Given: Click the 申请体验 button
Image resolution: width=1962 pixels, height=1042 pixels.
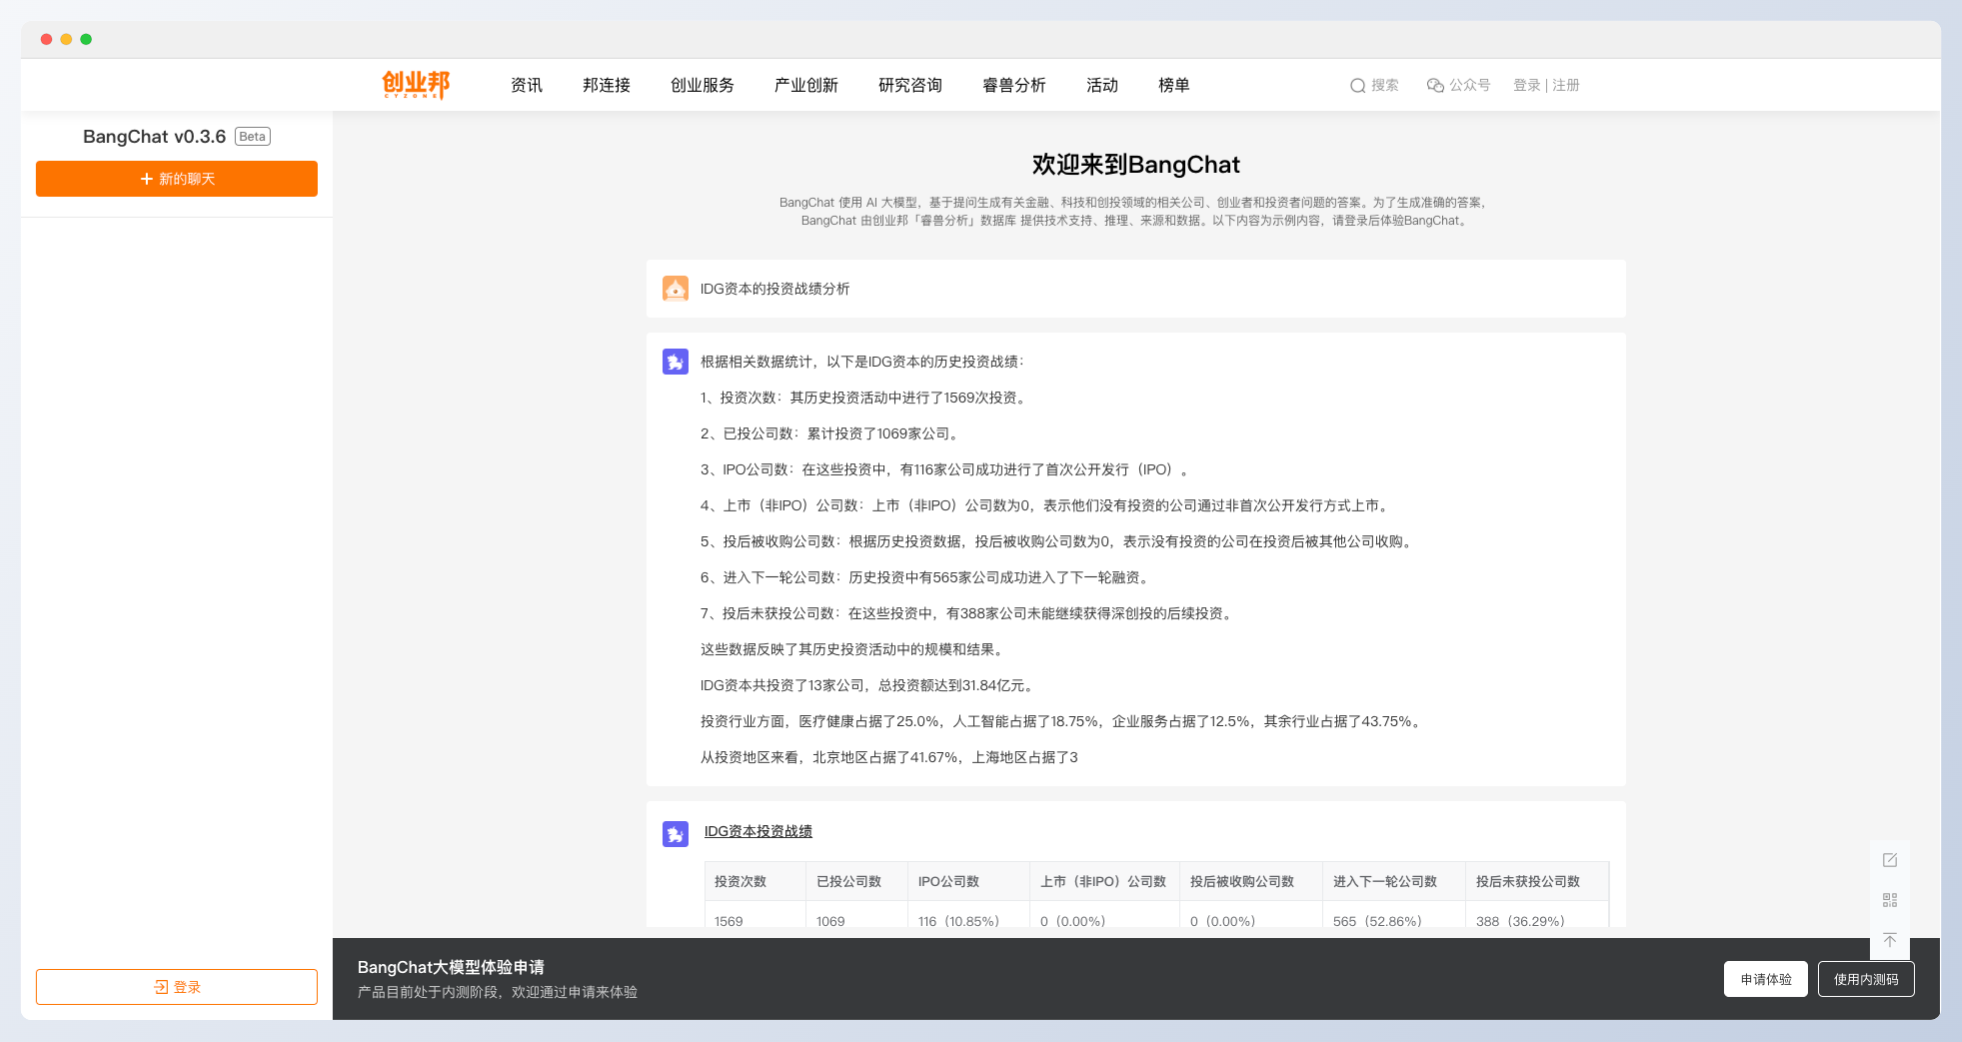Looking at the screenshot, I should 1766,979.
